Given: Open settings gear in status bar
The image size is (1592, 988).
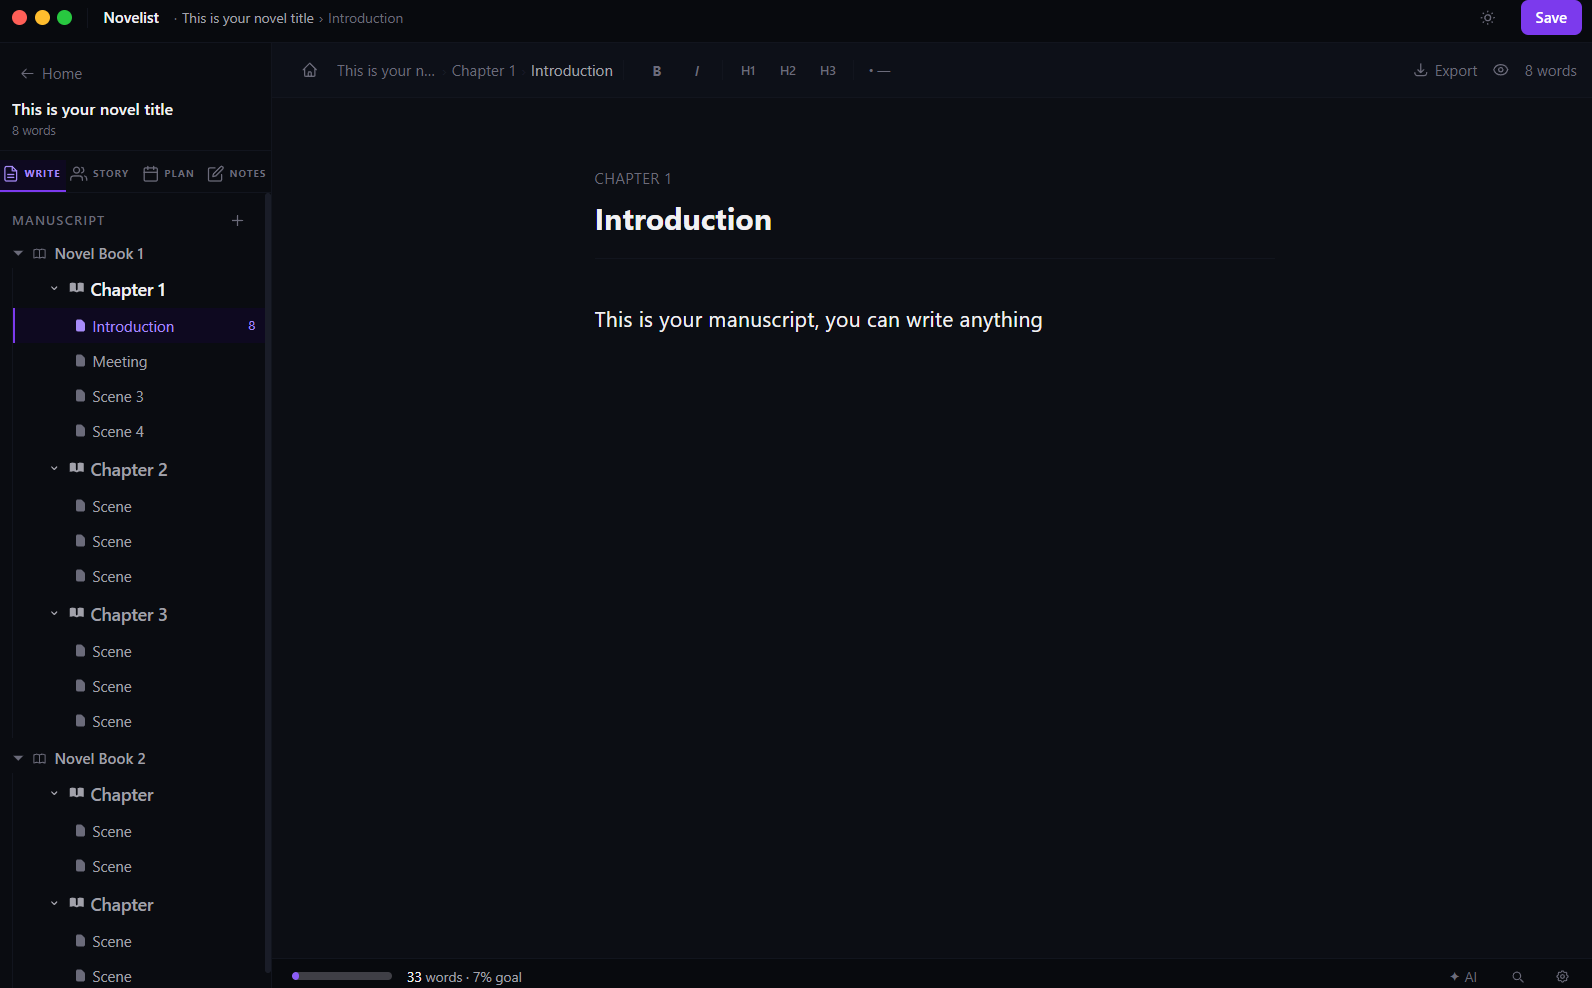Looking at the screenshot, I should (1562, 977).
